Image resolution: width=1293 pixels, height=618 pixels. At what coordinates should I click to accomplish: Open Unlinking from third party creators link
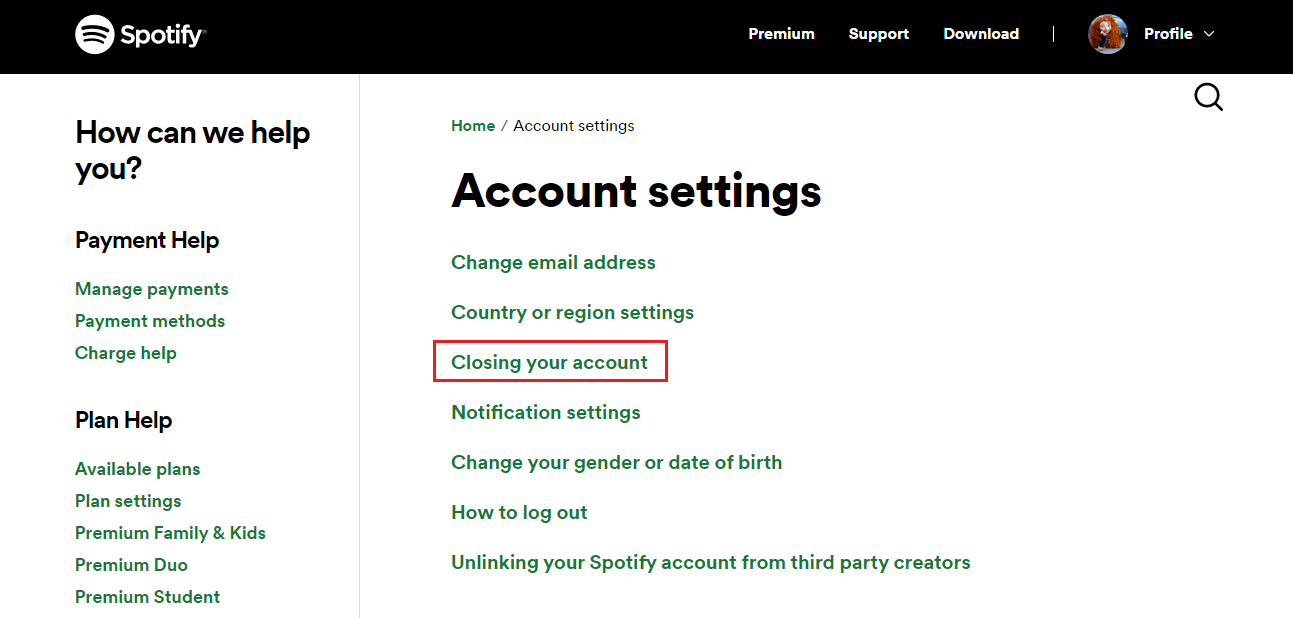(x=710, y=562)
